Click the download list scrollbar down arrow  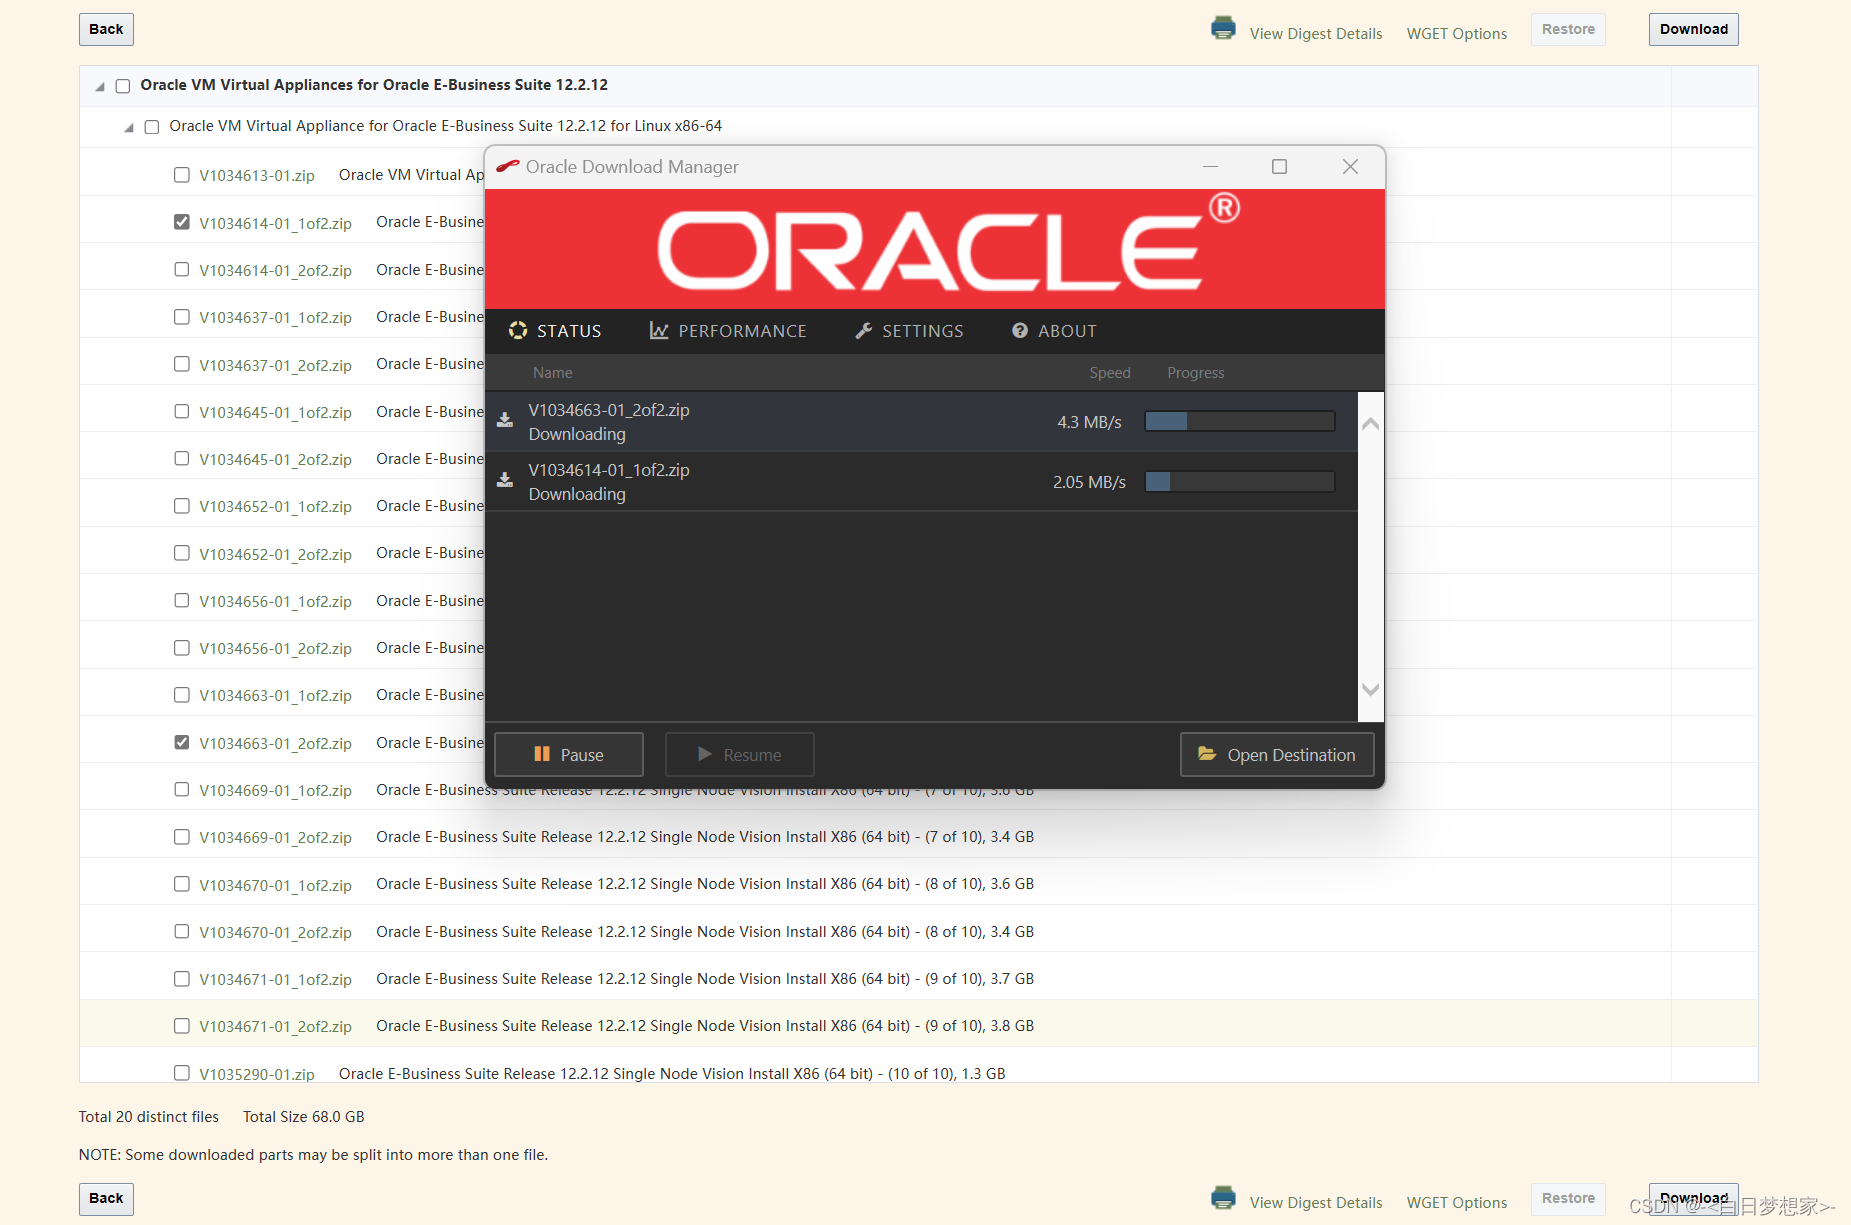click(1370, 689)
